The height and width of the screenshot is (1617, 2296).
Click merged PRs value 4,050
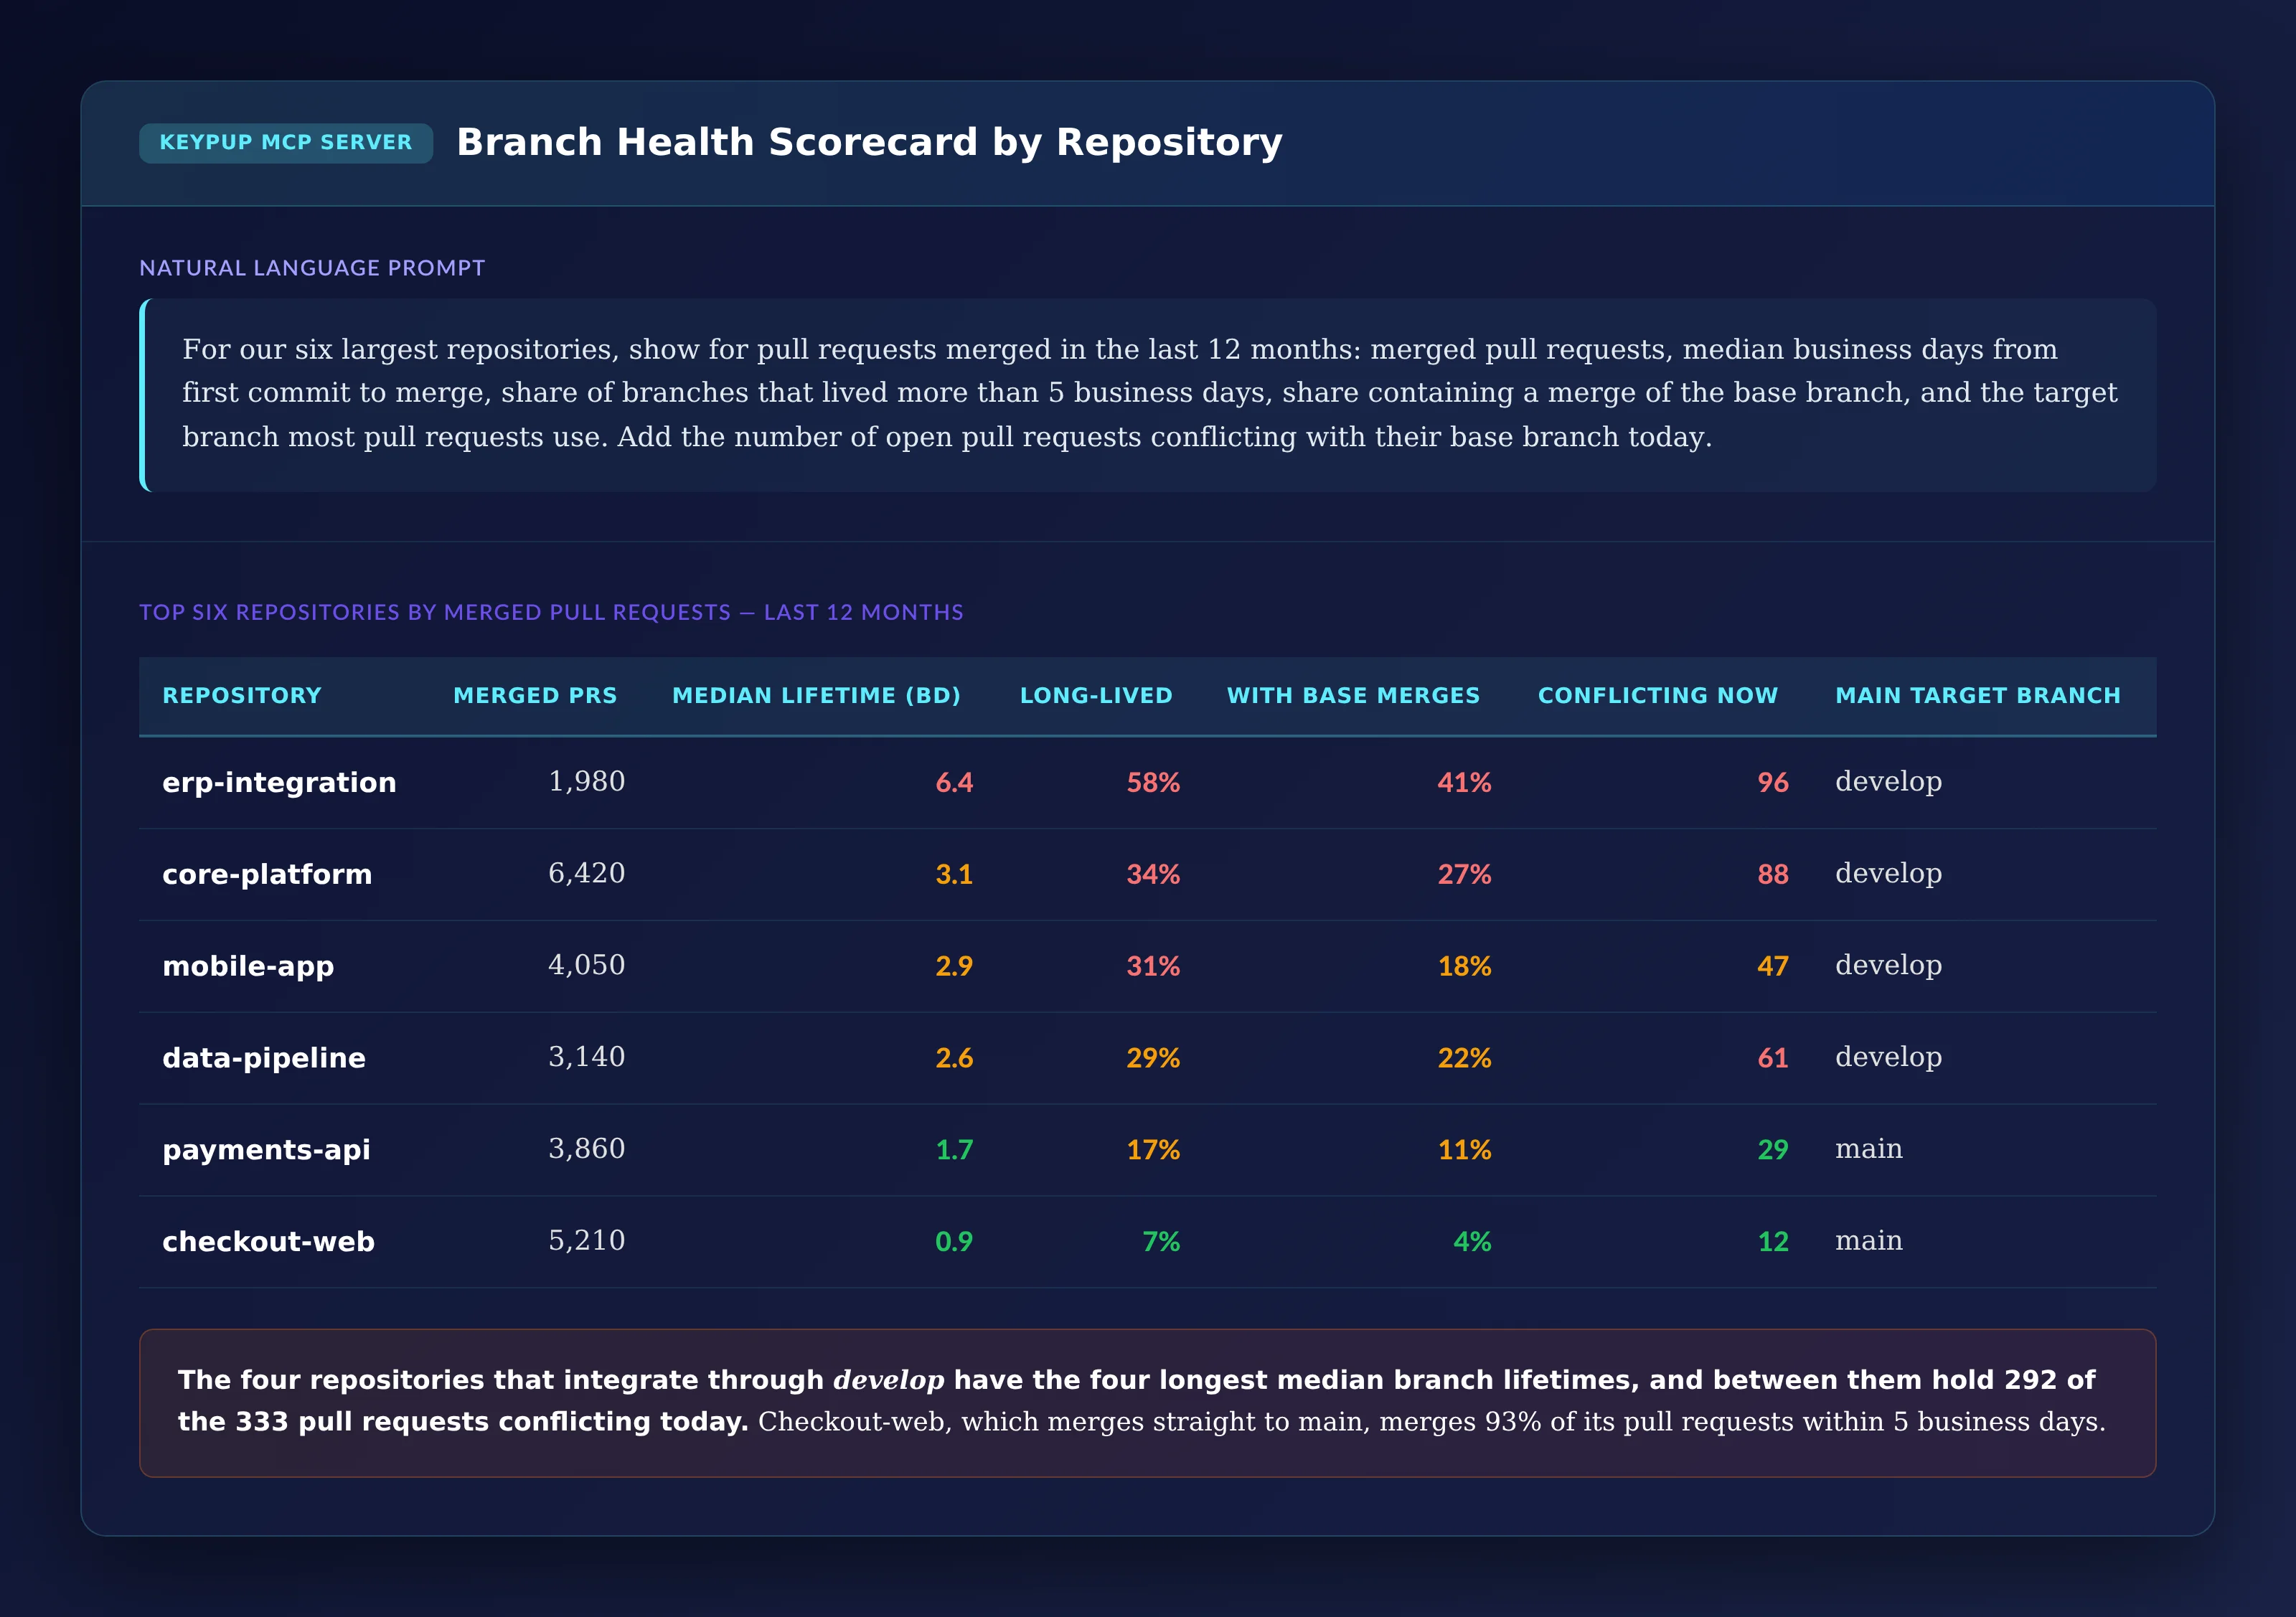tap(587, 966)
